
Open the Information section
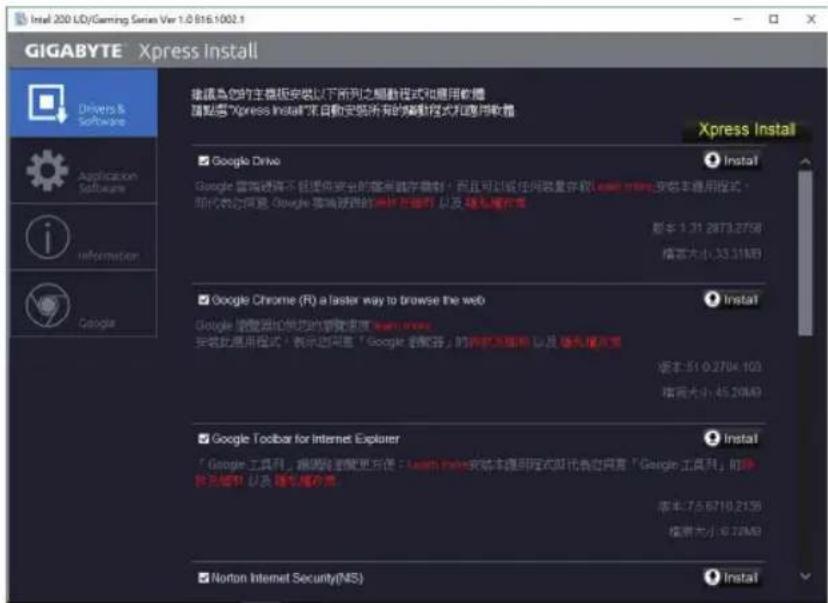pyautogui.click(x=83, y=238)
